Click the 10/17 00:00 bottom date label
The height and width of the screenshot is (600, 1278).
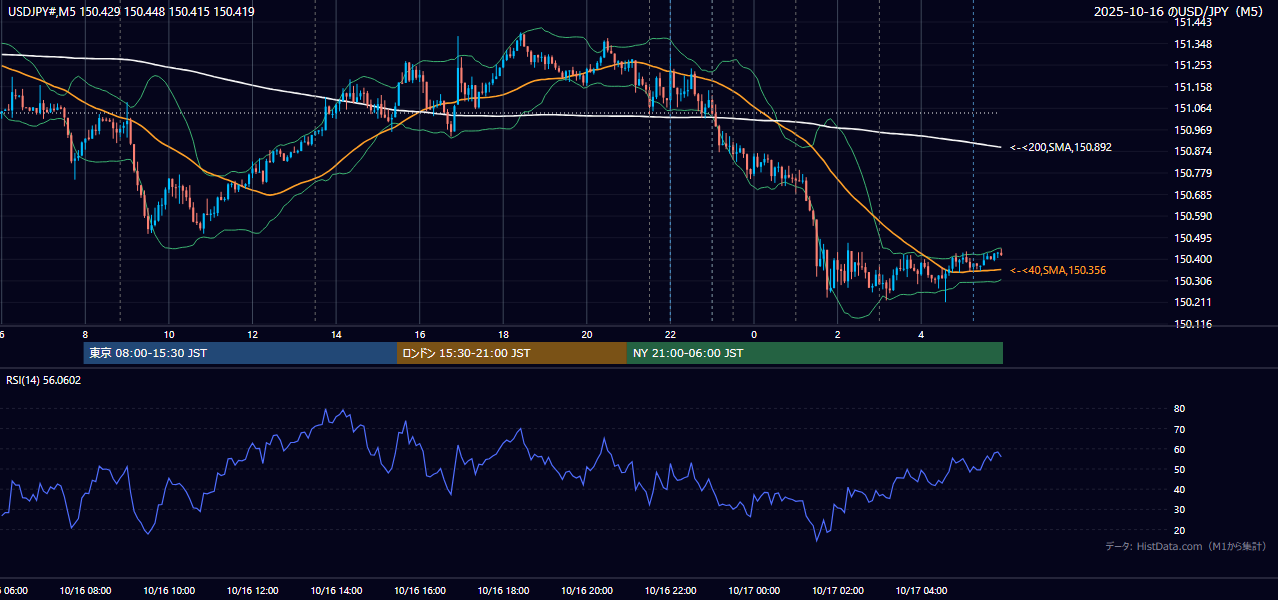coord(754,591)
